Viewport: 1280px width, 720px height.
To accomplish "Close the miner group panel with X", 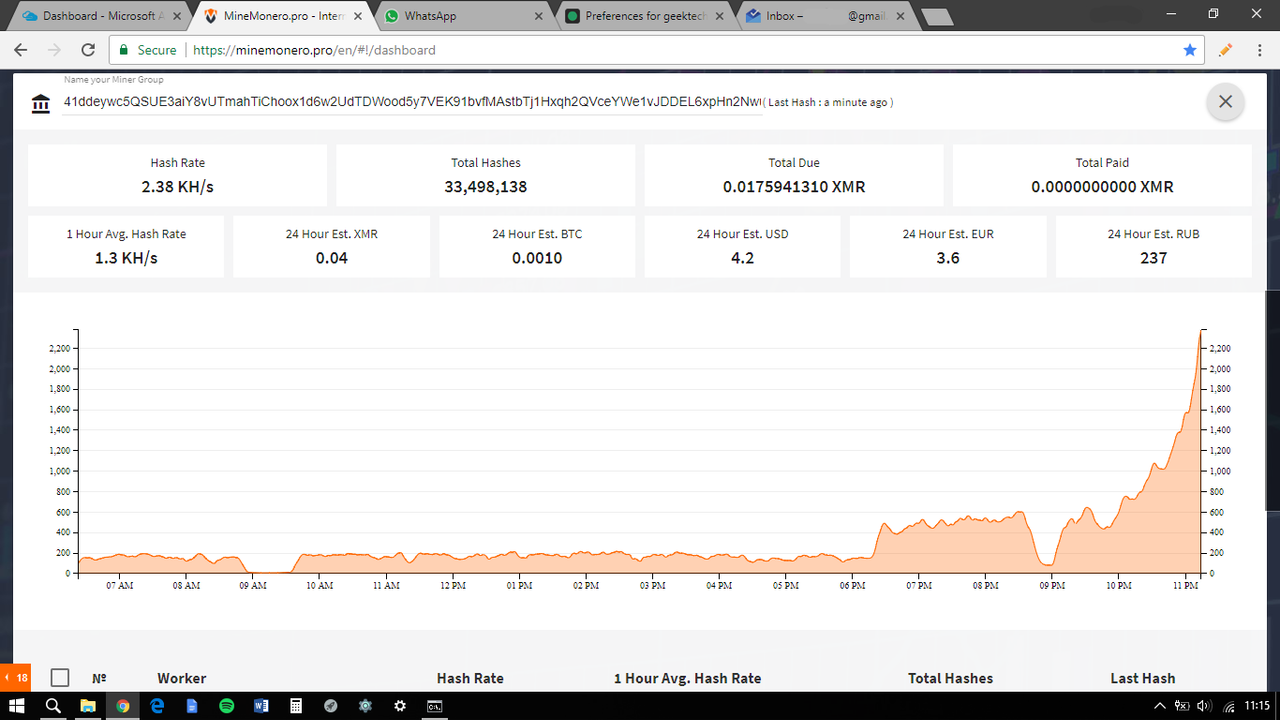I will [x=1225, y=102].
